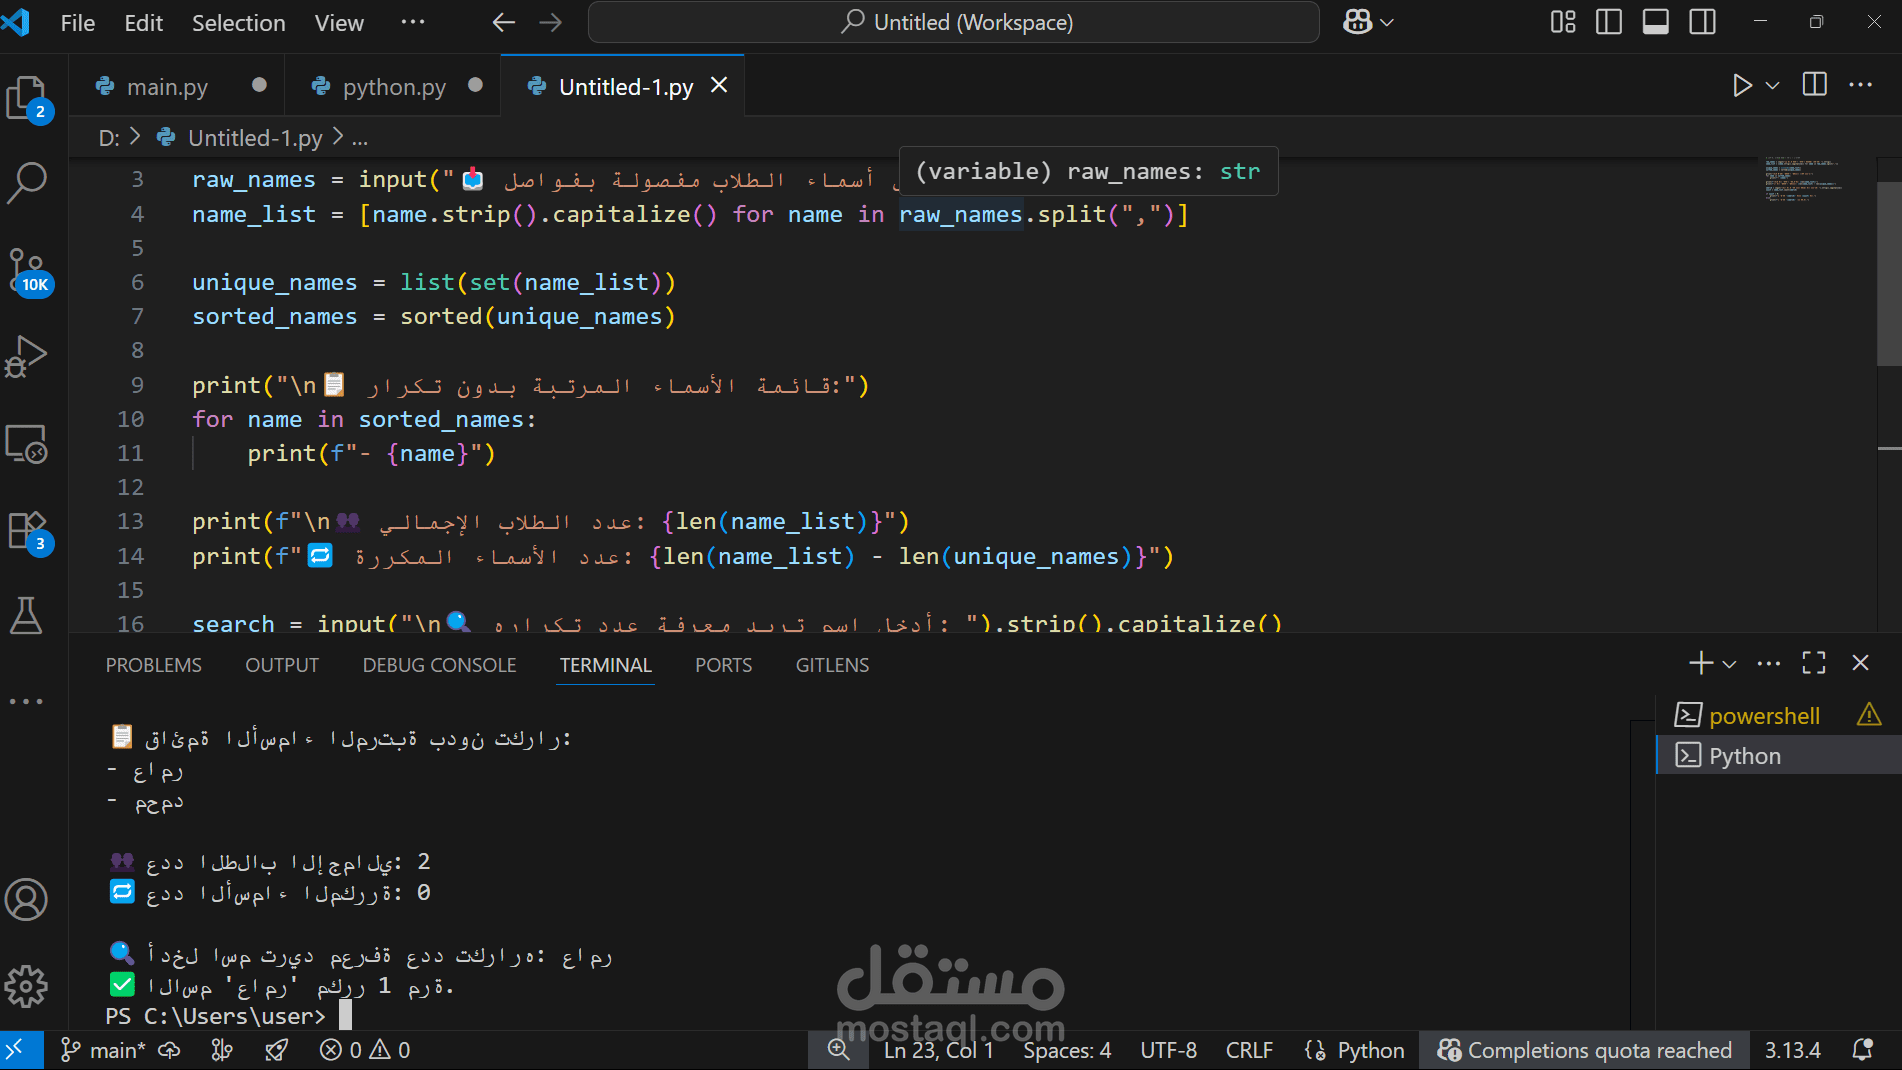Toggle the secondary side bar
This screenshot has height=1070, width=1902.
click(x=1702, y=22)
